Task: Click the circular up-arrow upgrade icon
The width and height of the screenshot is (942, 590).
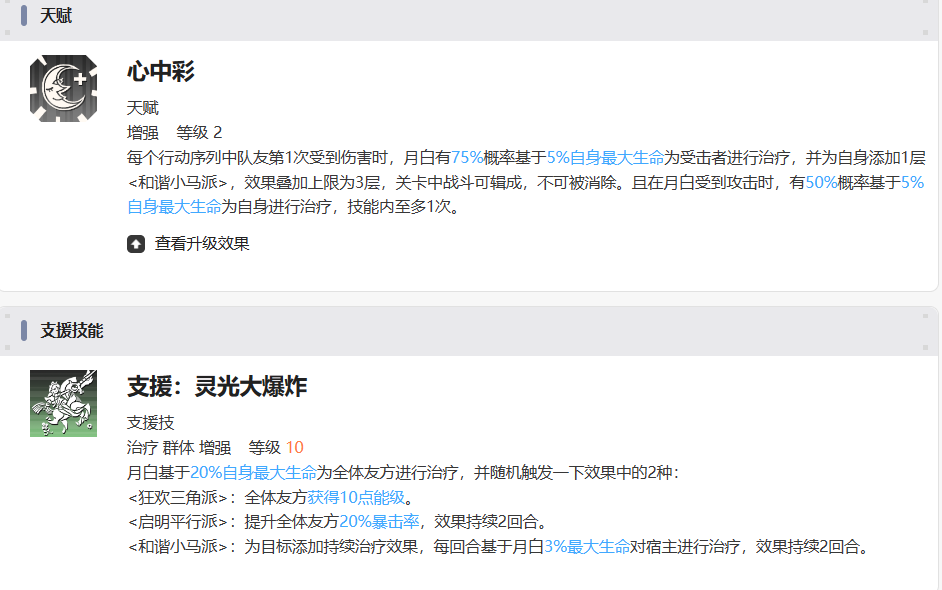Action: pos(135,243)
